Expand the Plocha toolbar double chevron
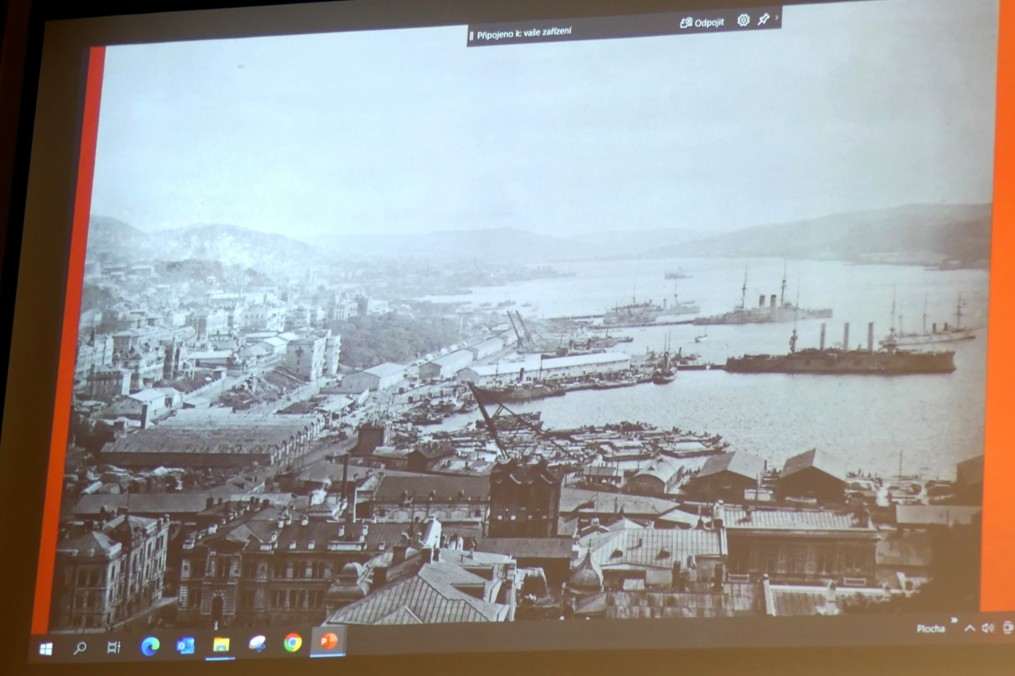 pos(954,621)
